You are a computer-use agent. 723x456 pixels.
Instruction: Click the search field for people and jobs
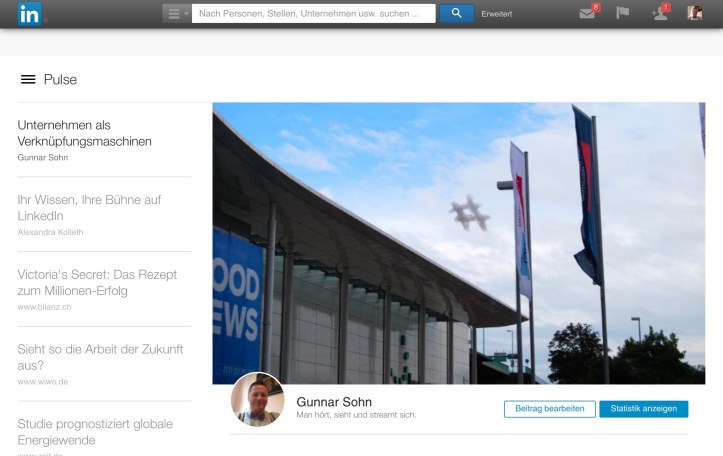313,13
